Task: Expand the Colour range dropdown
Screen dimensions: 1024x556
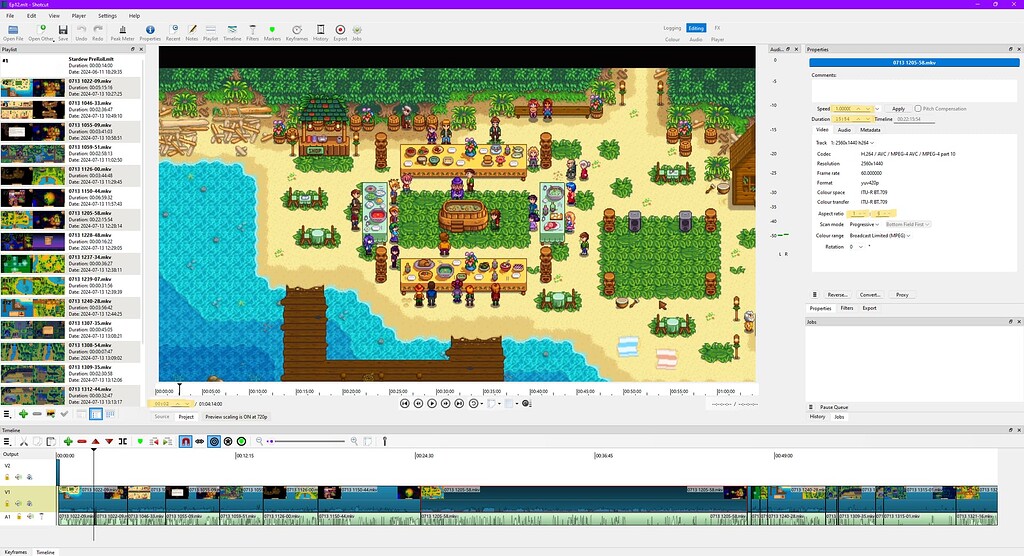Action: click(x=880, y=235)
